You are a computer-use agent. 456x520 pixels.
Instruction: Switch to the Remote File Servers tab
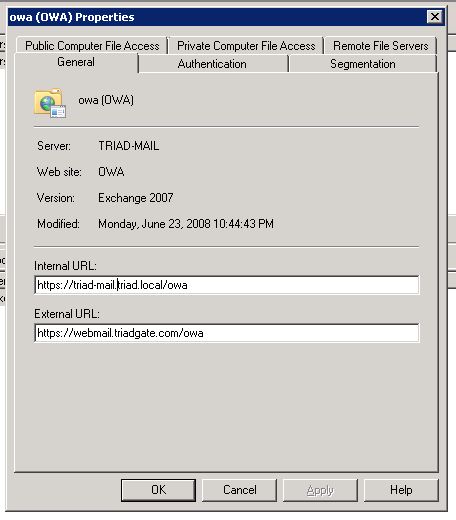pyautogui.click(x=381, y=46)
